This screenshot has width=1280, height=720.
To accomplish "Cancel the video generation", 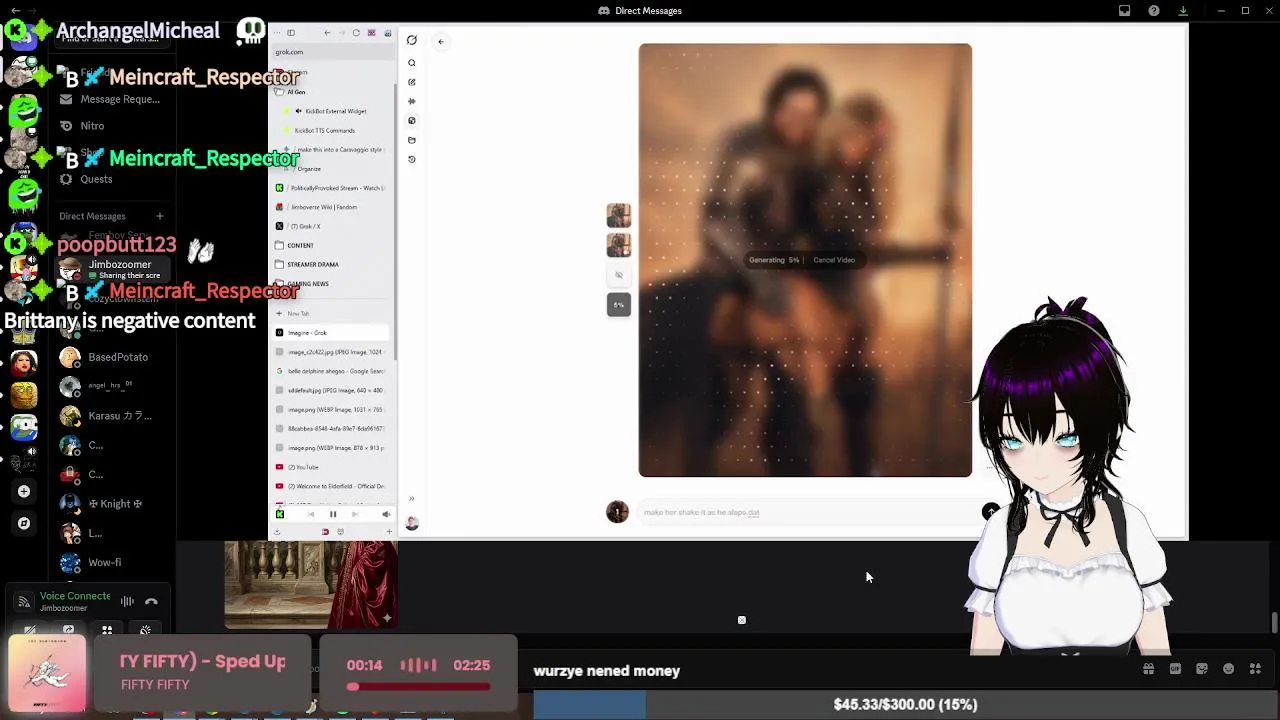I will point(834,260).
